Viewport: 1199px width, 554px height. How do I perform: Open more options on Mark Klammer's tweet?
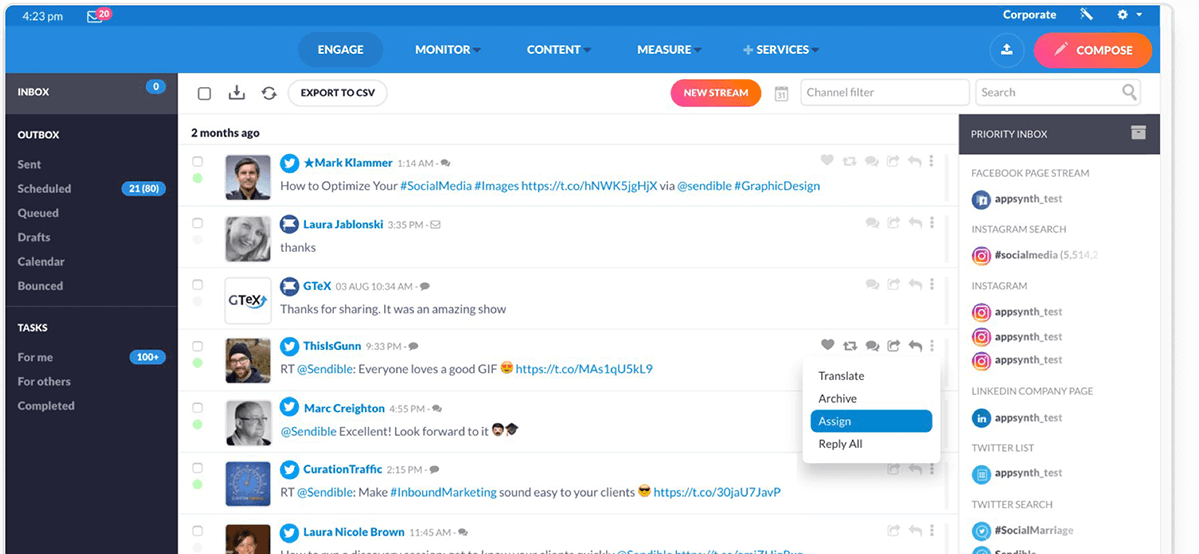coord(931,161)
